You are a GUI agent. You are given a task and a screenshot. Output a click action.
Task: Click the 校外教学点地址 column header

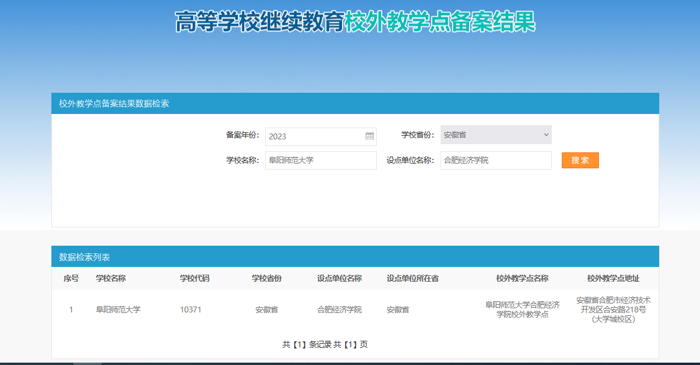click(x=613, y=278)
